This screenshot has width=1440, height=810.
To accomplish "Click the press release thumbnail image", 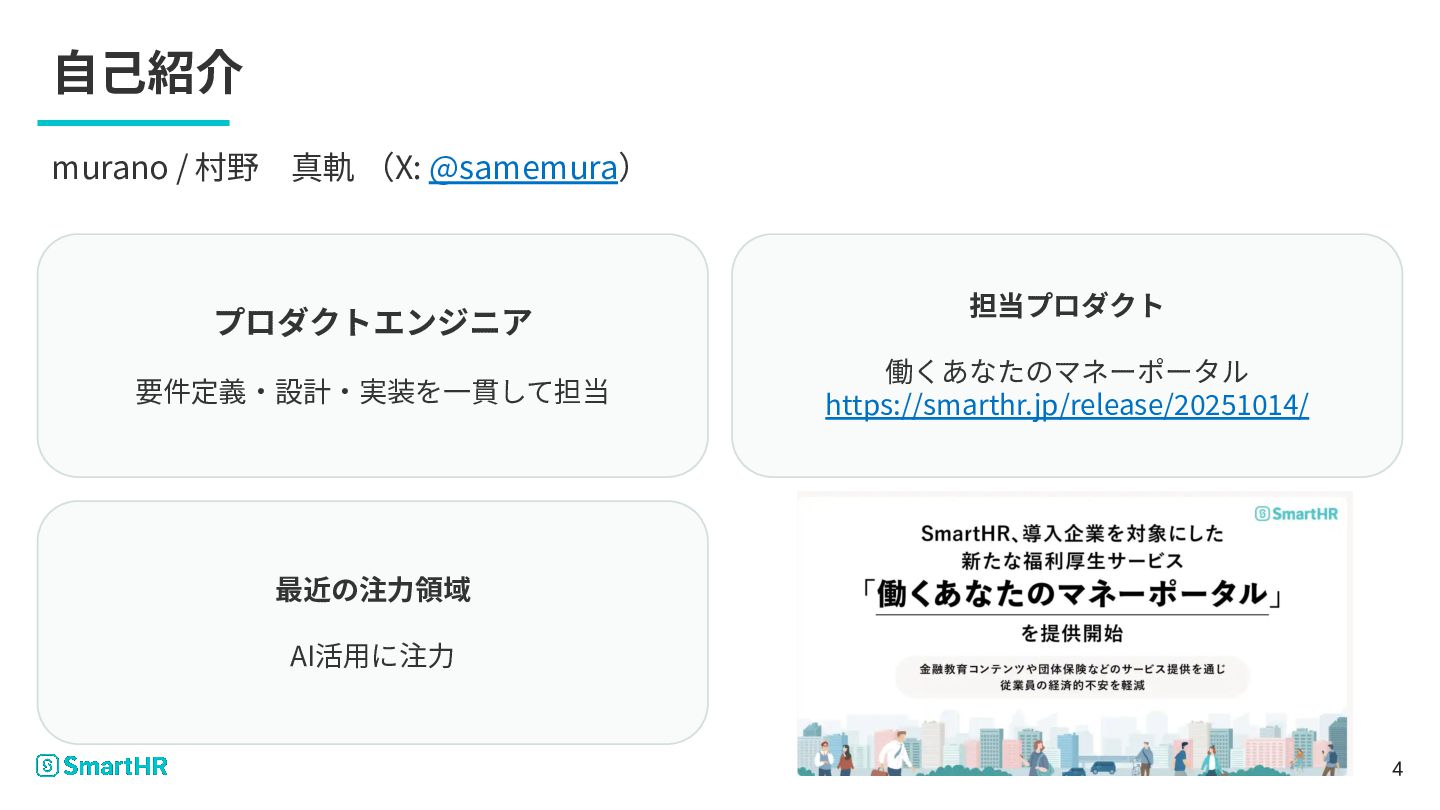I will tap(1074, 634).
